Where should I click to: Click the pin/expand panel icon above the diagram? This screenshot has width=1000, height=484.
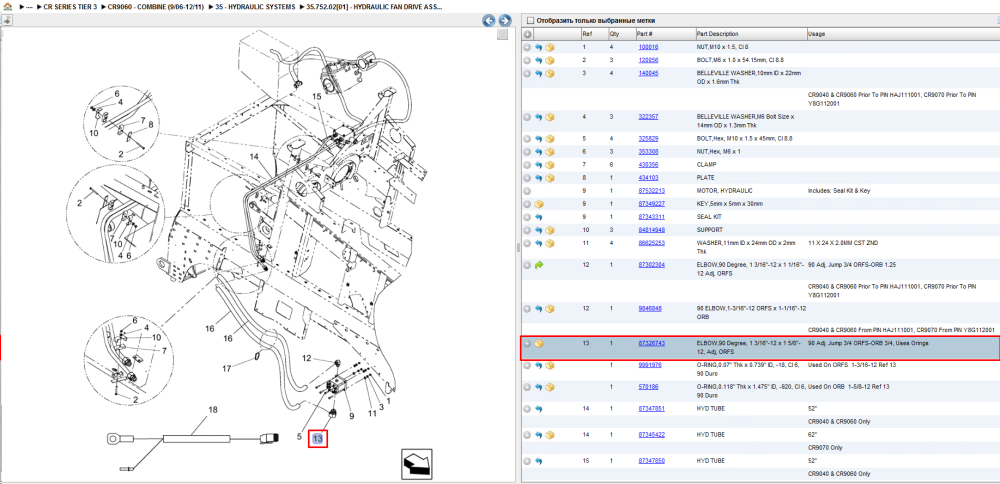pyautogui.click(x=7, y=20)
